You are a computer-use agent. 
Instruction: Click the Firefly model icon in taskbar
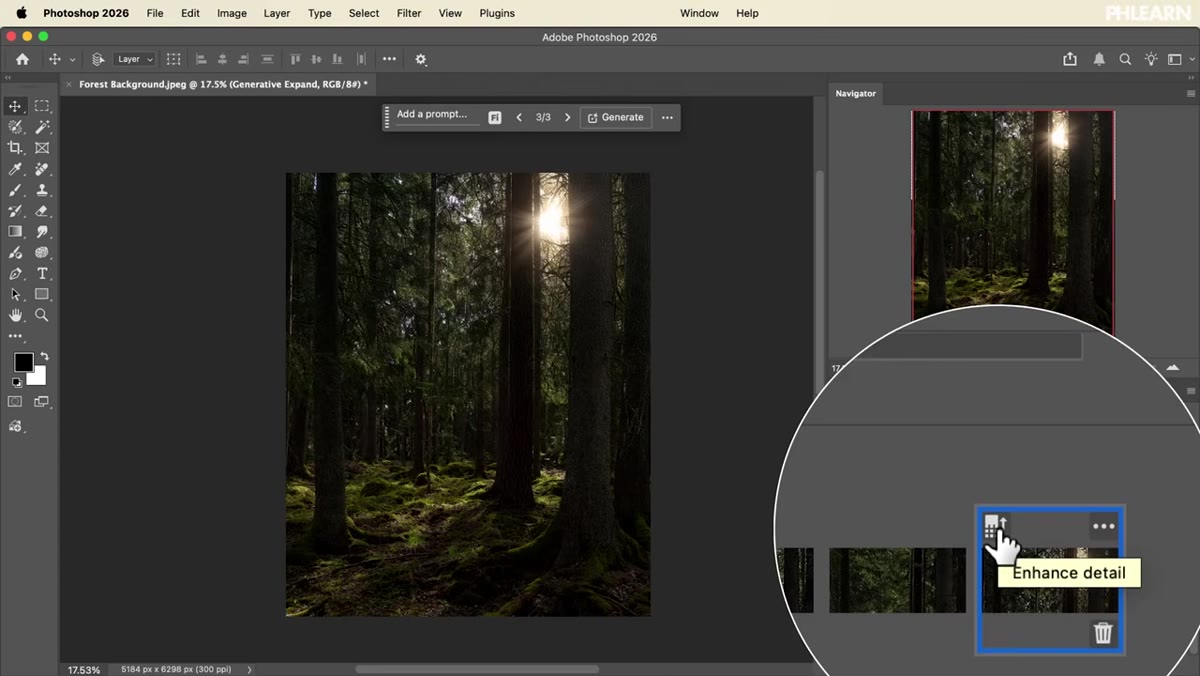(x=494, y=117)
